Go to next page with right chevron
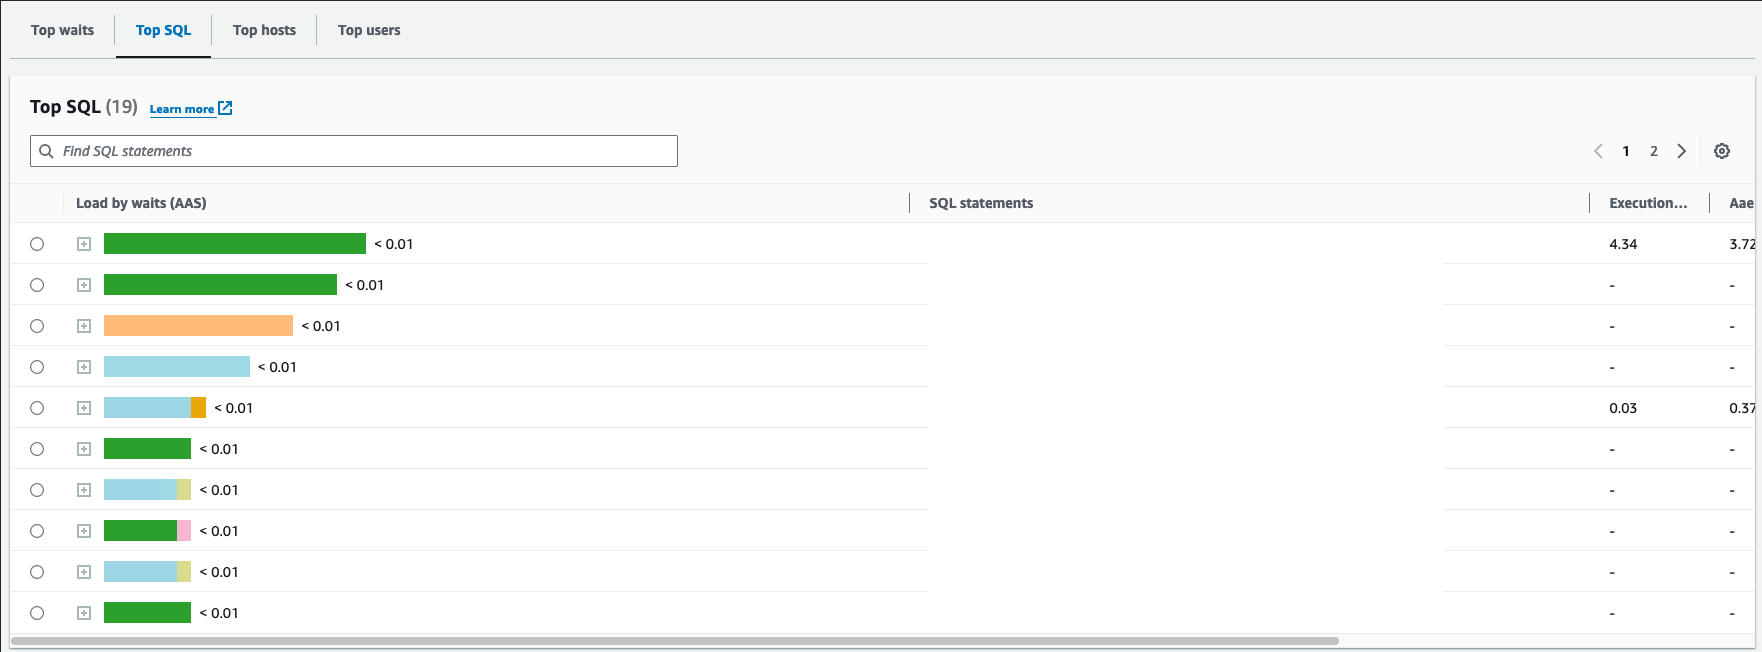This screenshot has width=1762, height=652. pyautogui.click(x=1682, y=151)
